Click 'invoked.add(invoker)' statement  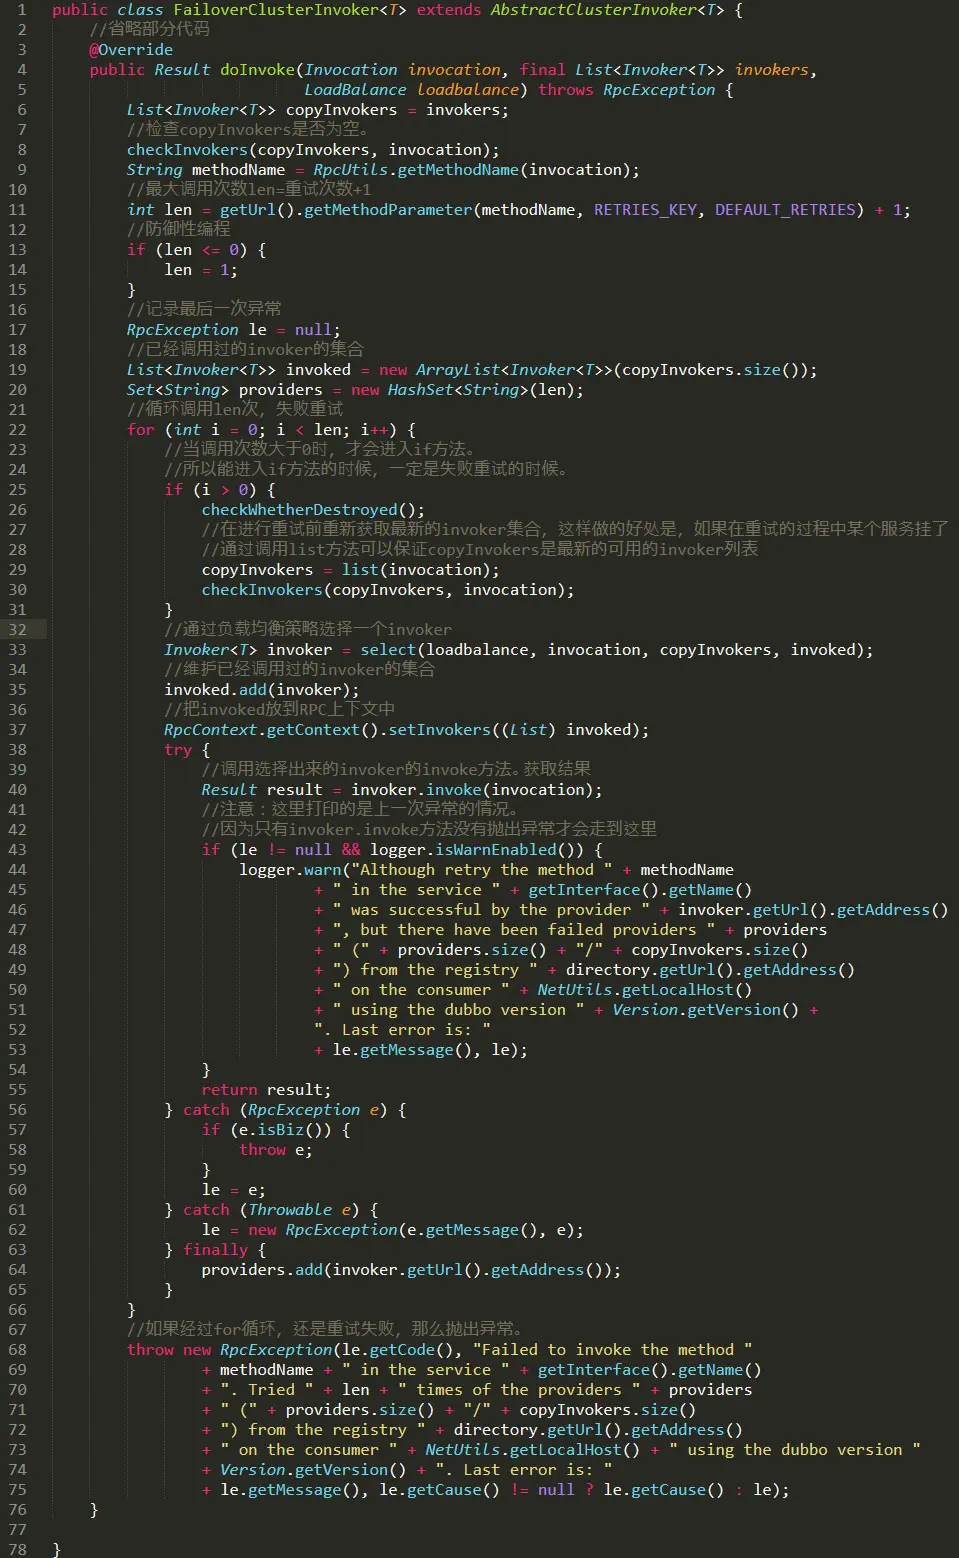click(x=262, y=690)
